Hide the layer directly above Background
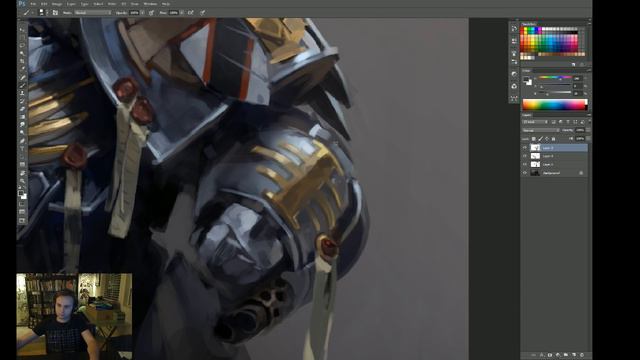The height and width of the screenshot is (360, 640). (525, 164)
